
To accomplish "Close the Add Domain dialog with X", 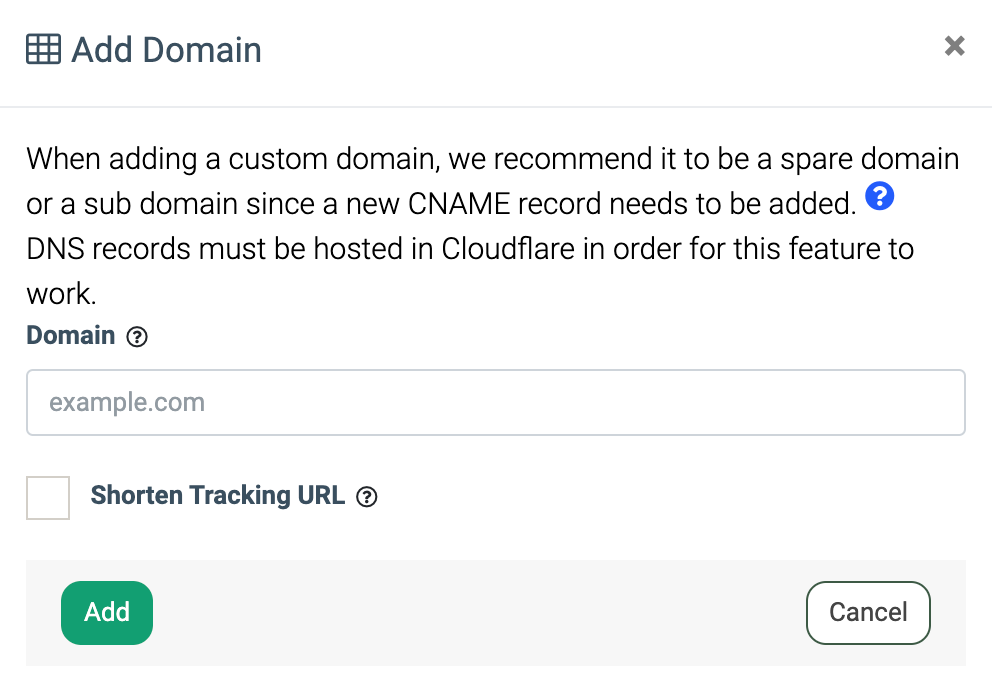I will 954,46.
